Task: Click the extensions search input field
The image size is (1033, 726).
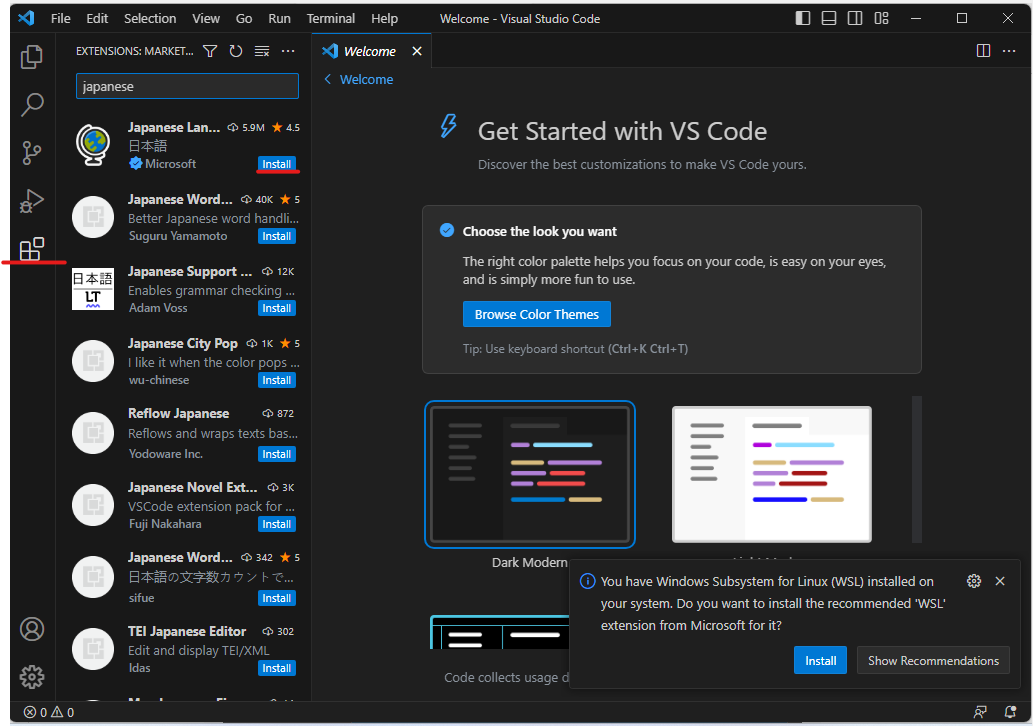Action: pos(187,86)
